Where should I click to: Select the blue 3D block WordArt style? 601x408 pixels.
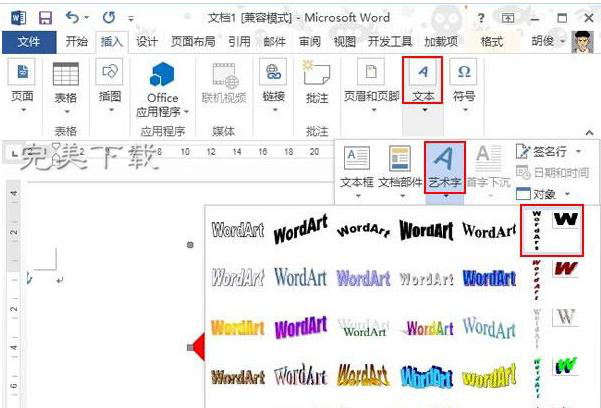click(x=426, y=377)
